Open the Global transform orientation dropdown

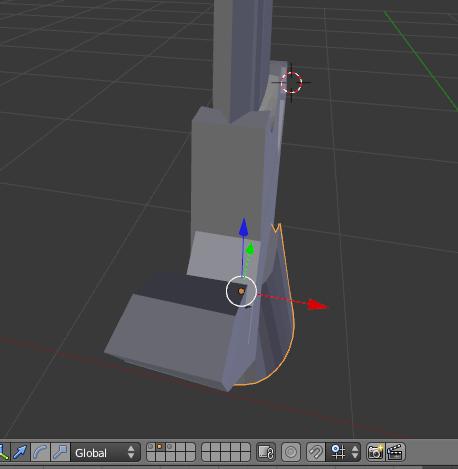point(105,453)
